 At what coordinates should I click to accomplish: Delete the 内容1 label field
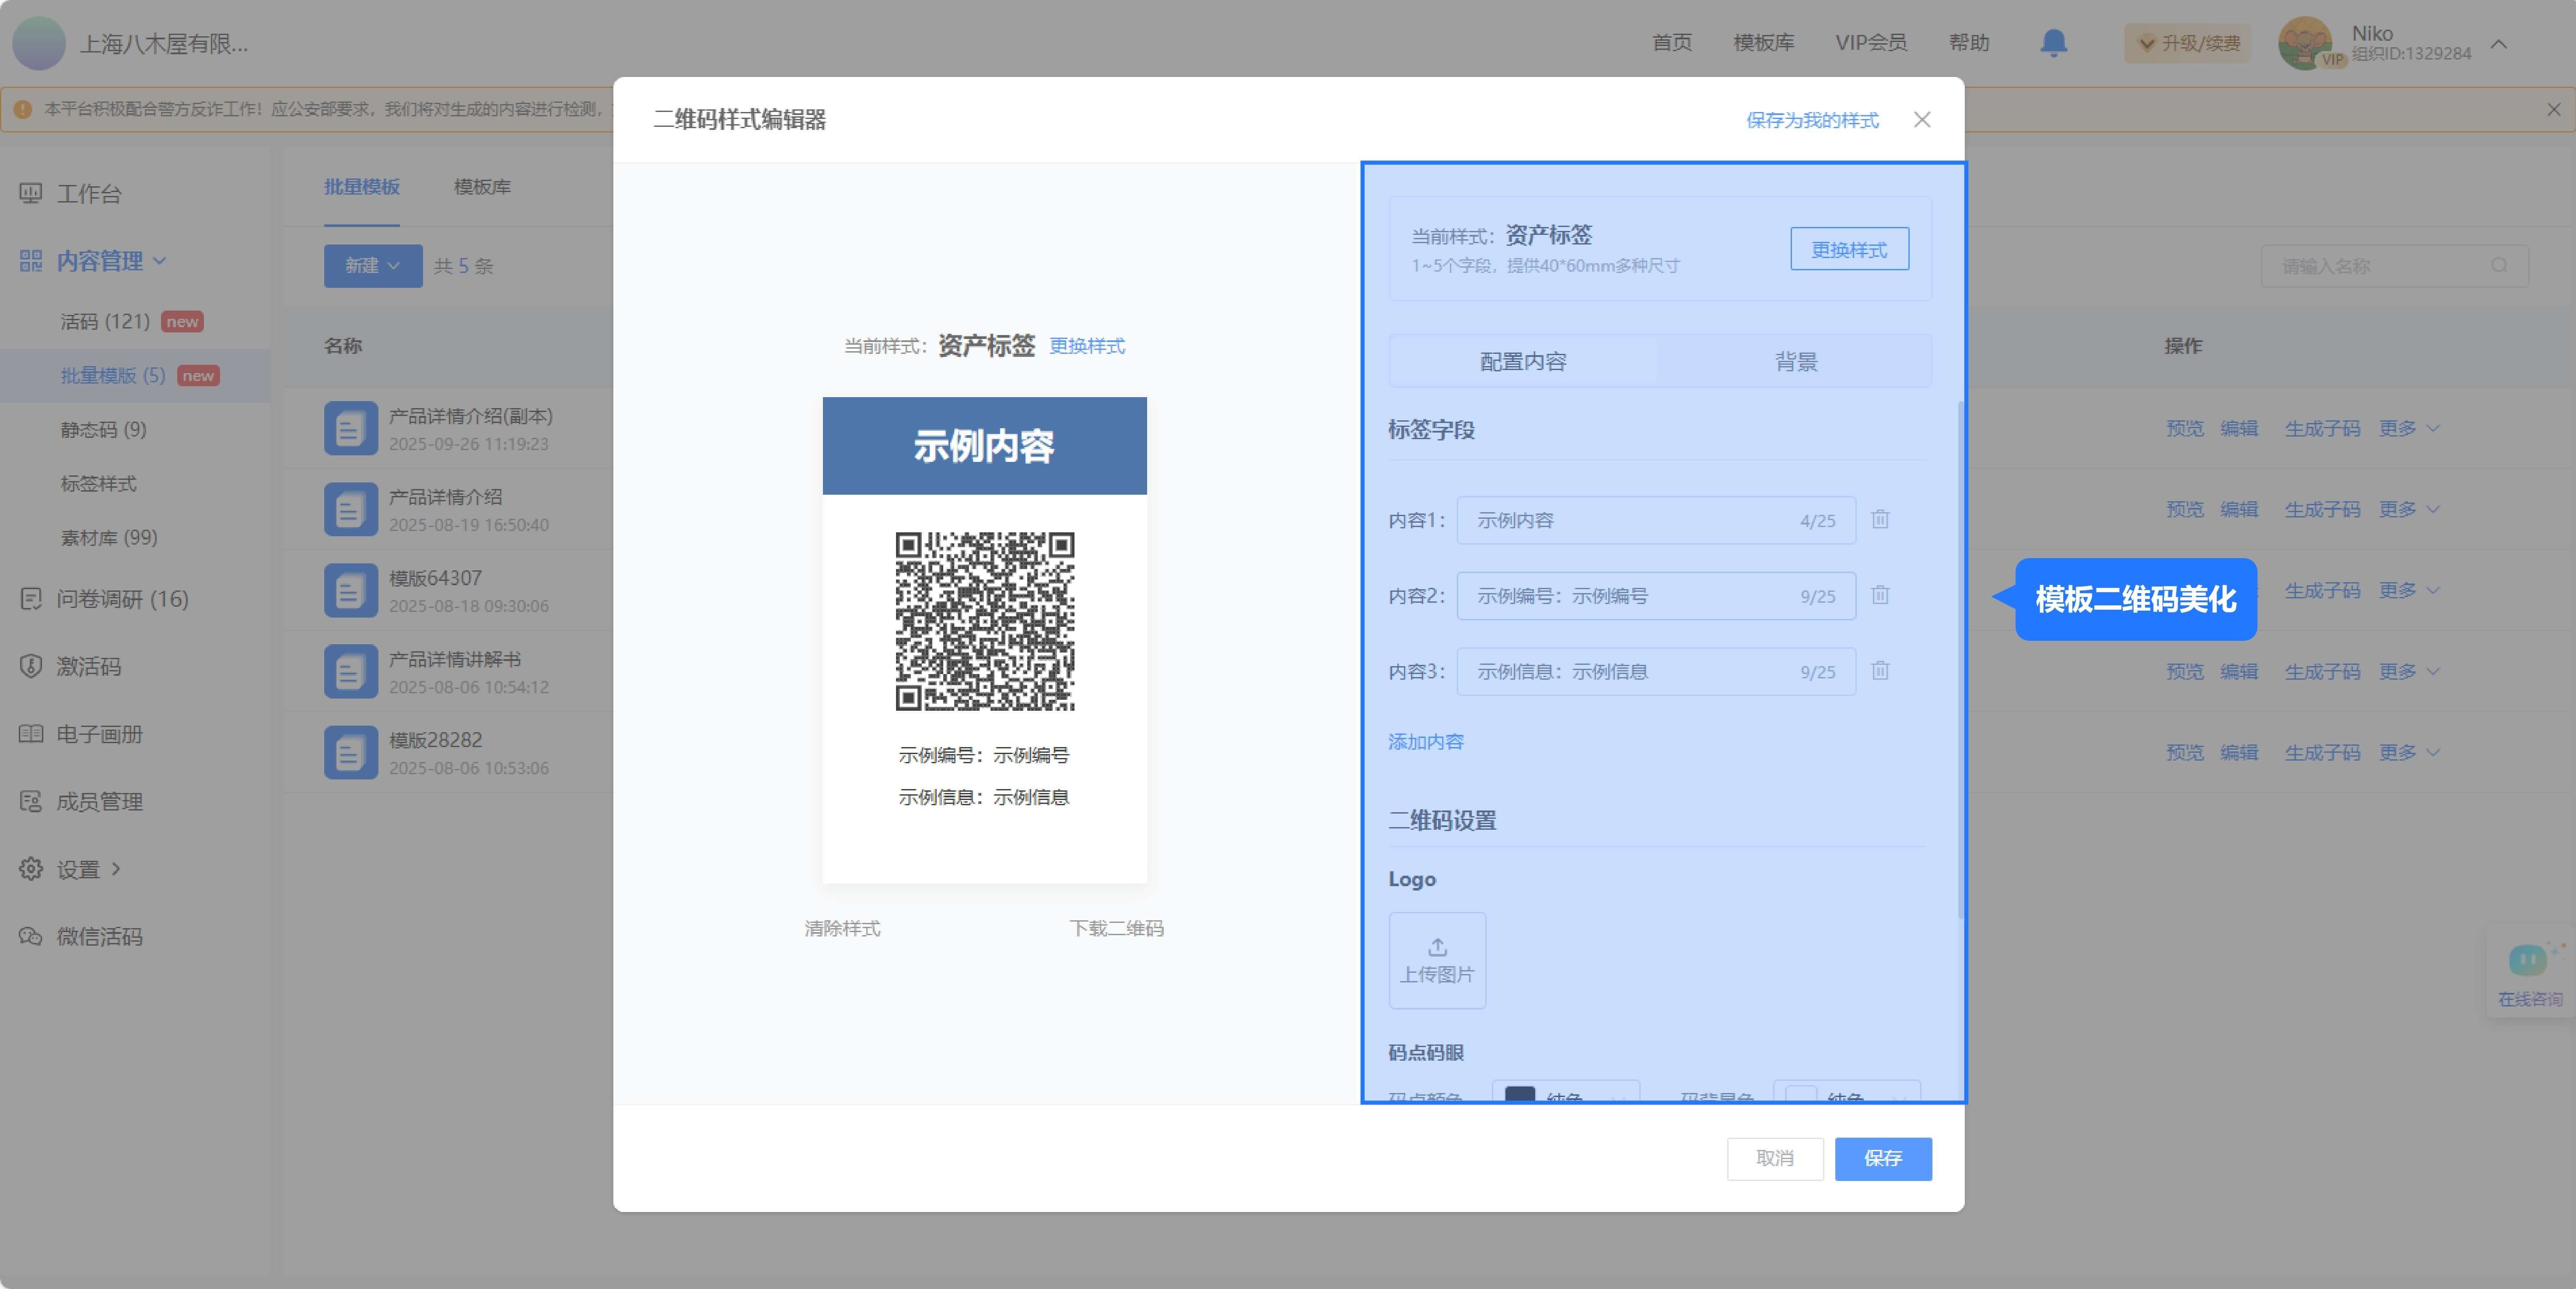coord(1880,519)
